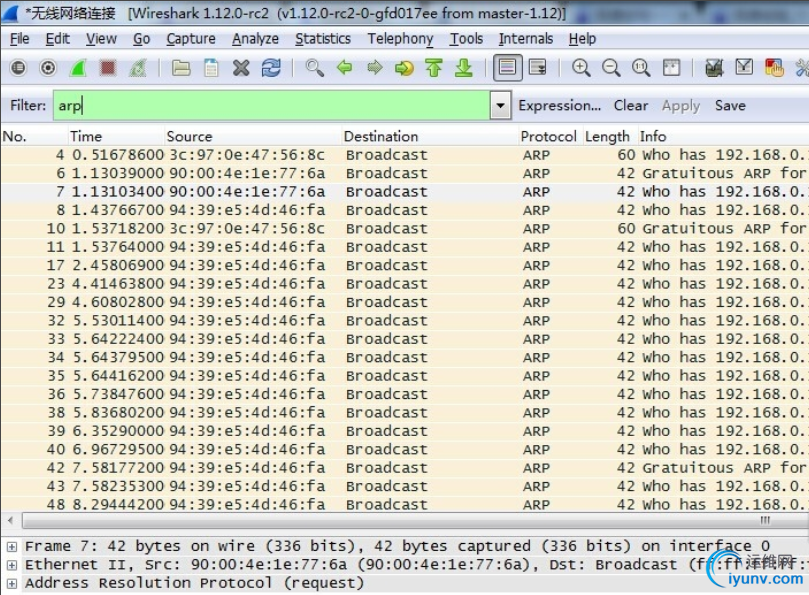Edit display filters
This screenshot has height=595, width=809.
pos(744,68)
